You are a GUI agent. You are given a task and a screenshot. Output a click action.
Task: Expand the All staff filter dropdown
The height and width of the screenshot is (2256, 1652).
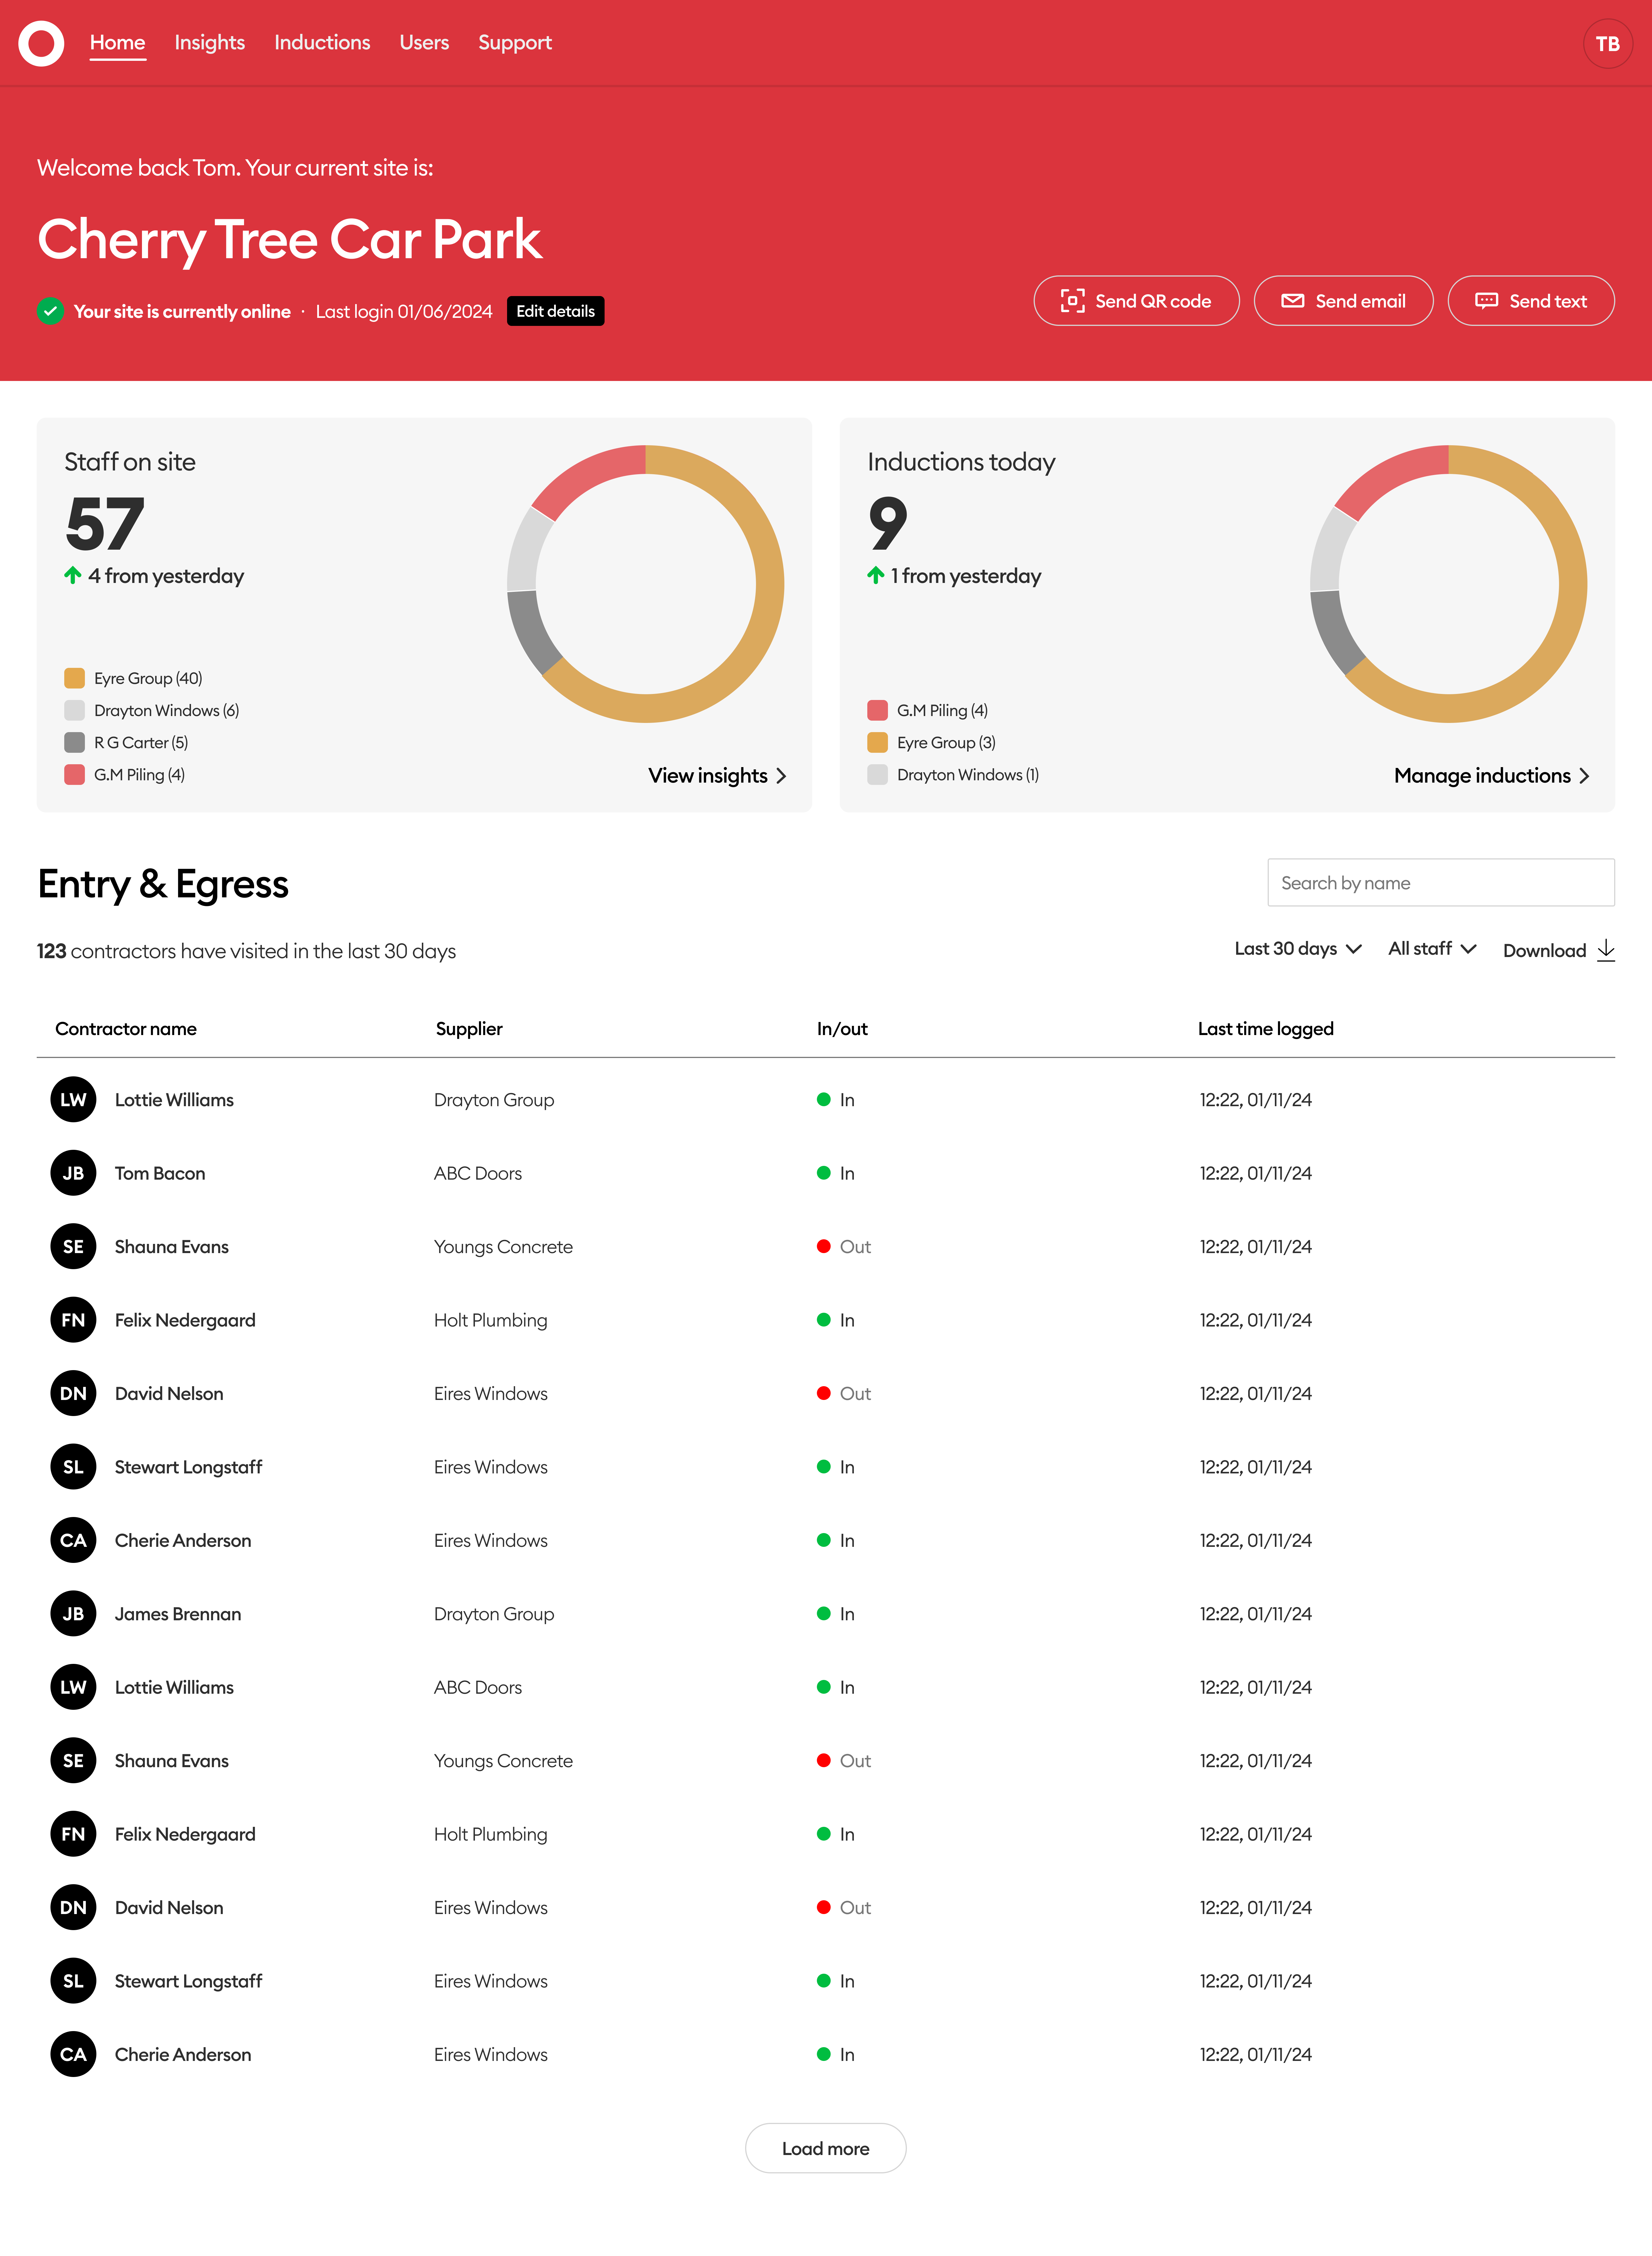tap(1432, 949)
